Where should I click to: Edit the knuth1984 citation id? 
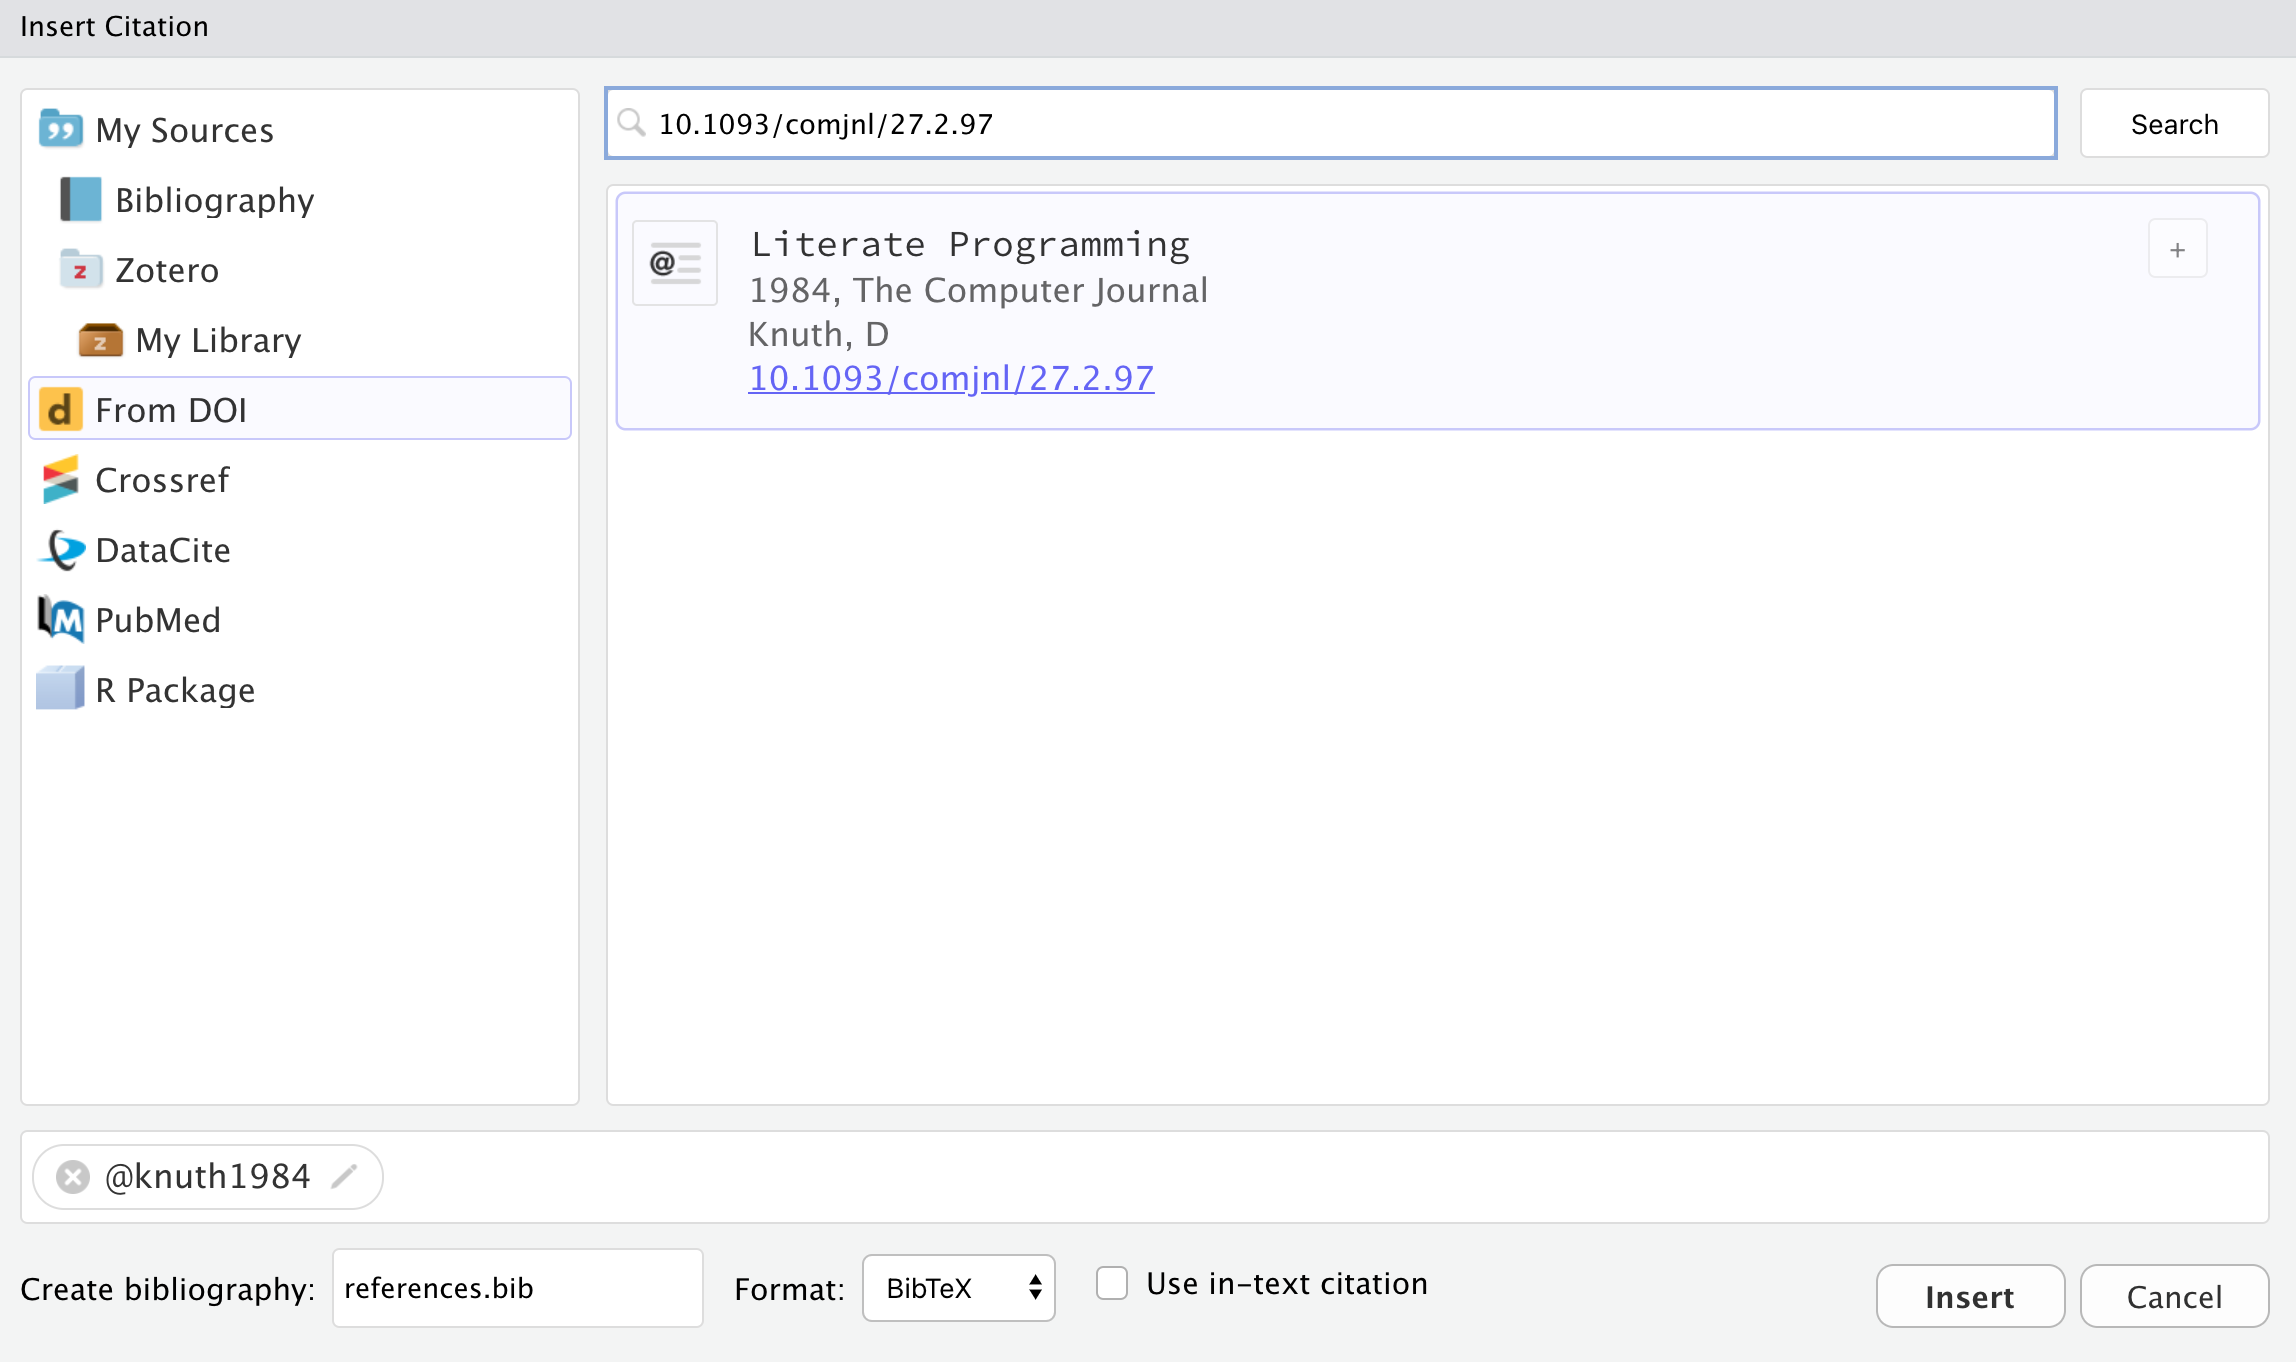tap(345, 1176)
